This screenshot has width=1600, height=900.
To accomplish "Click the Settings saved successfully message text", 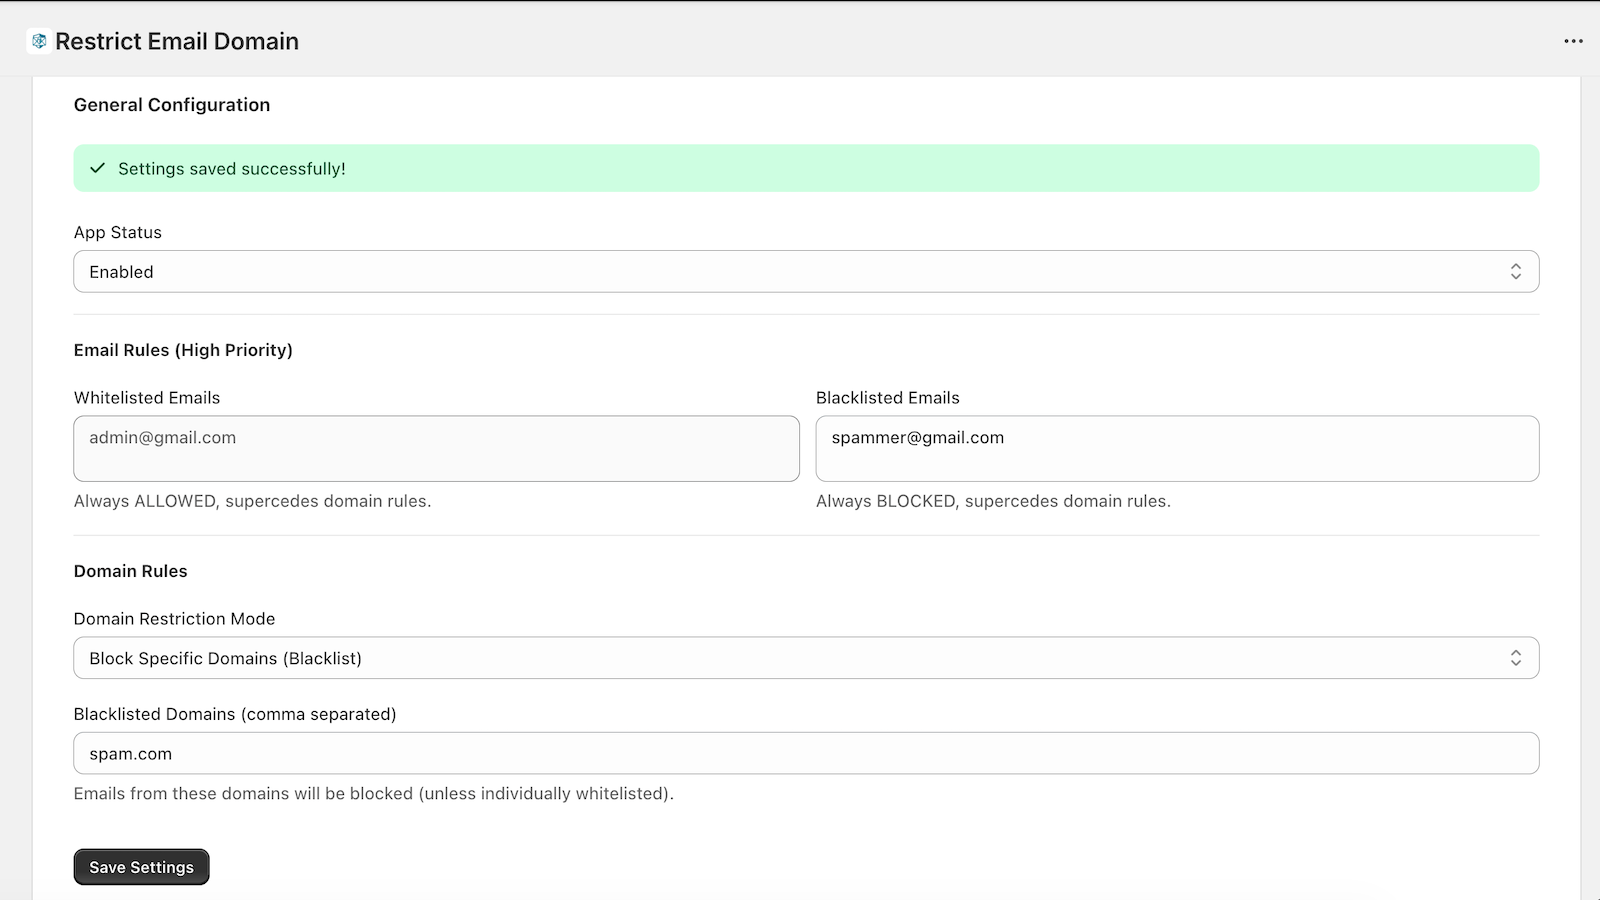I will (232, 169).
